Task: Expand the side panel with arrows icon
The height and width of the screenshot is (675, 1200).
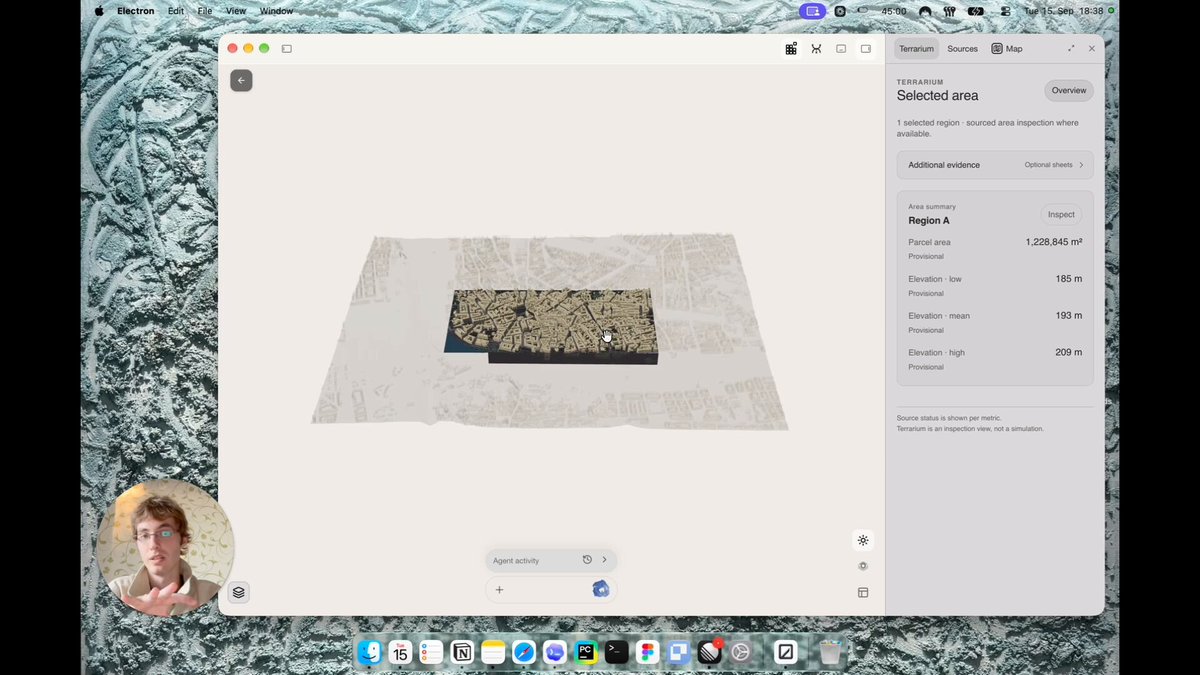Action: 1071,49
